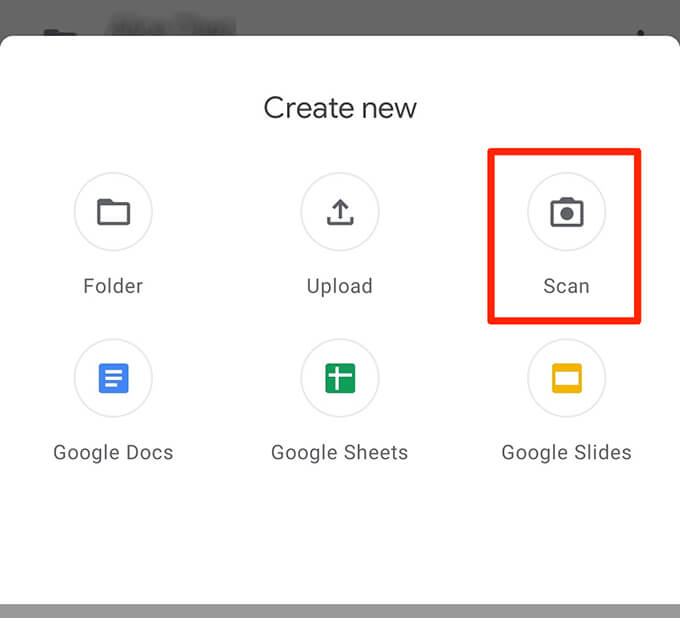Tap the "Scan" text label
680x618 pixels.
[x=566, y=286]
